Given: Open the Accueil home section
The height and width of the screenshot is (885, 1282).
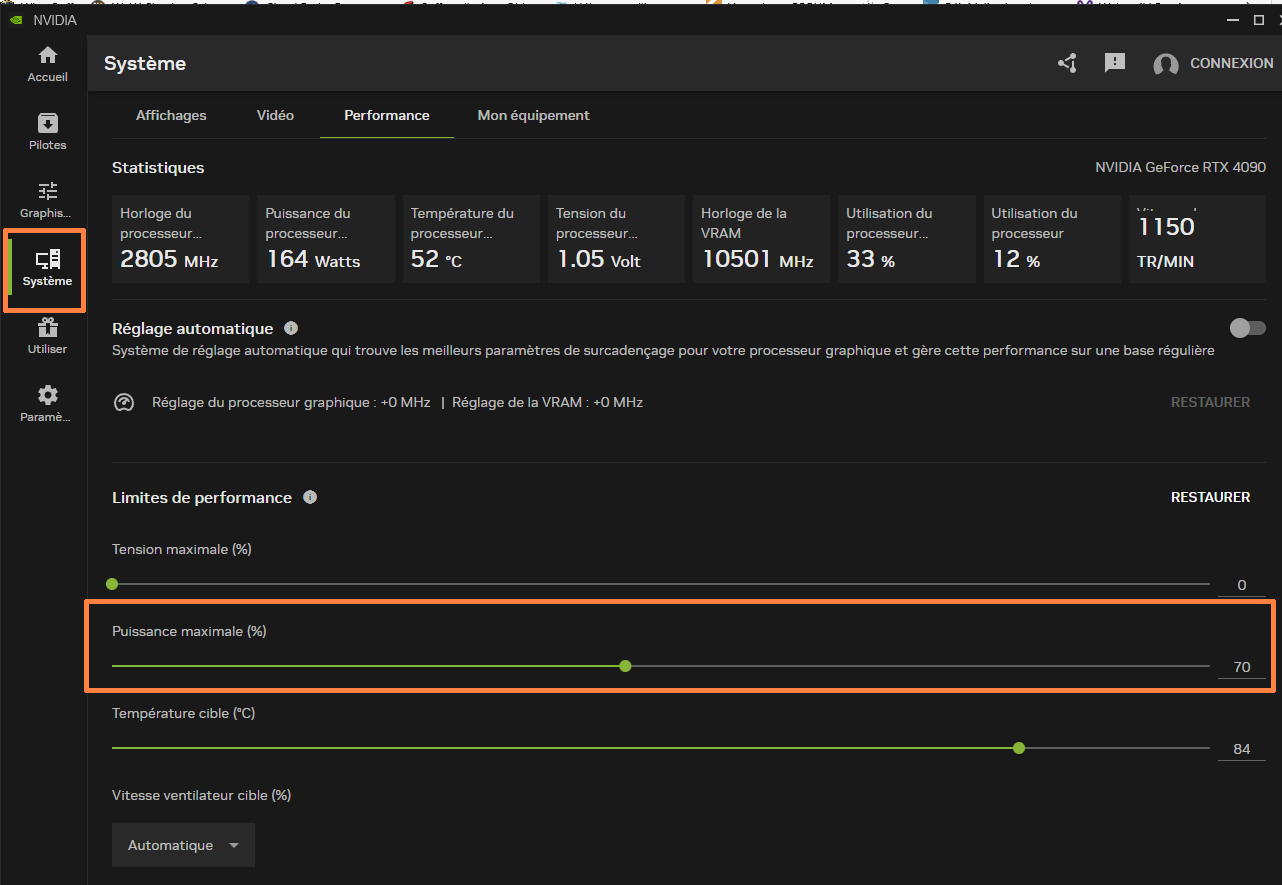Looking at the screenshot, I should pyautogui.click(x=47, y=64).
